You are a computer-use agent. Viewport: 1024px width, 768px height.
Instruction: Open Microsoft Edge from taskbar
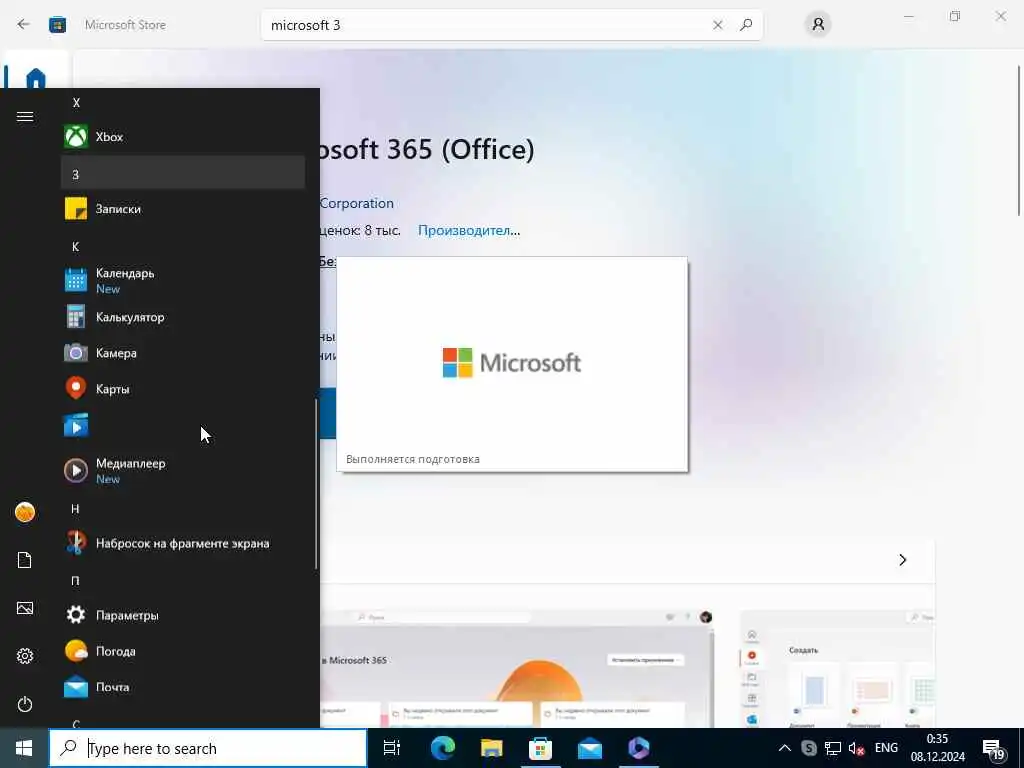pyautogui.click(x=442, y=748)
